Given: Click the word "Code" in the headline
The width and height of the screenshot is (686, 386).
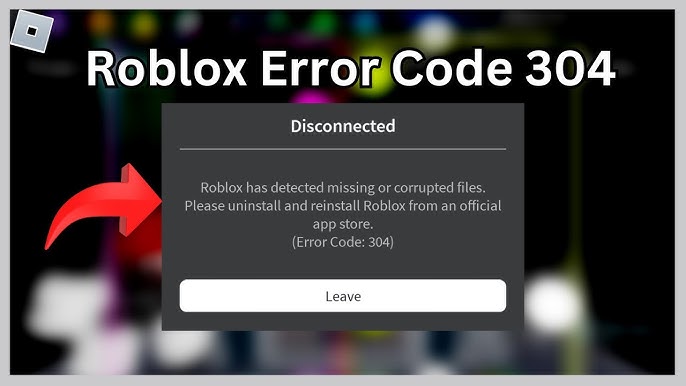Looking at the screenshot, I should (452, 69).
